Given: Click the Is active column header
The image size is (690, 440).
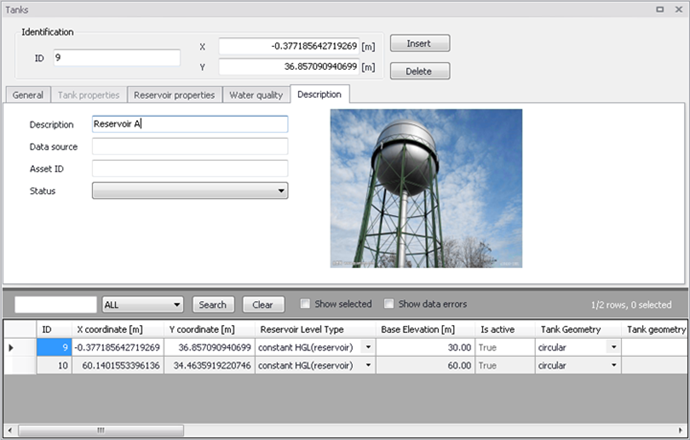Looking at the screenshot, I should tap(505, 330).
